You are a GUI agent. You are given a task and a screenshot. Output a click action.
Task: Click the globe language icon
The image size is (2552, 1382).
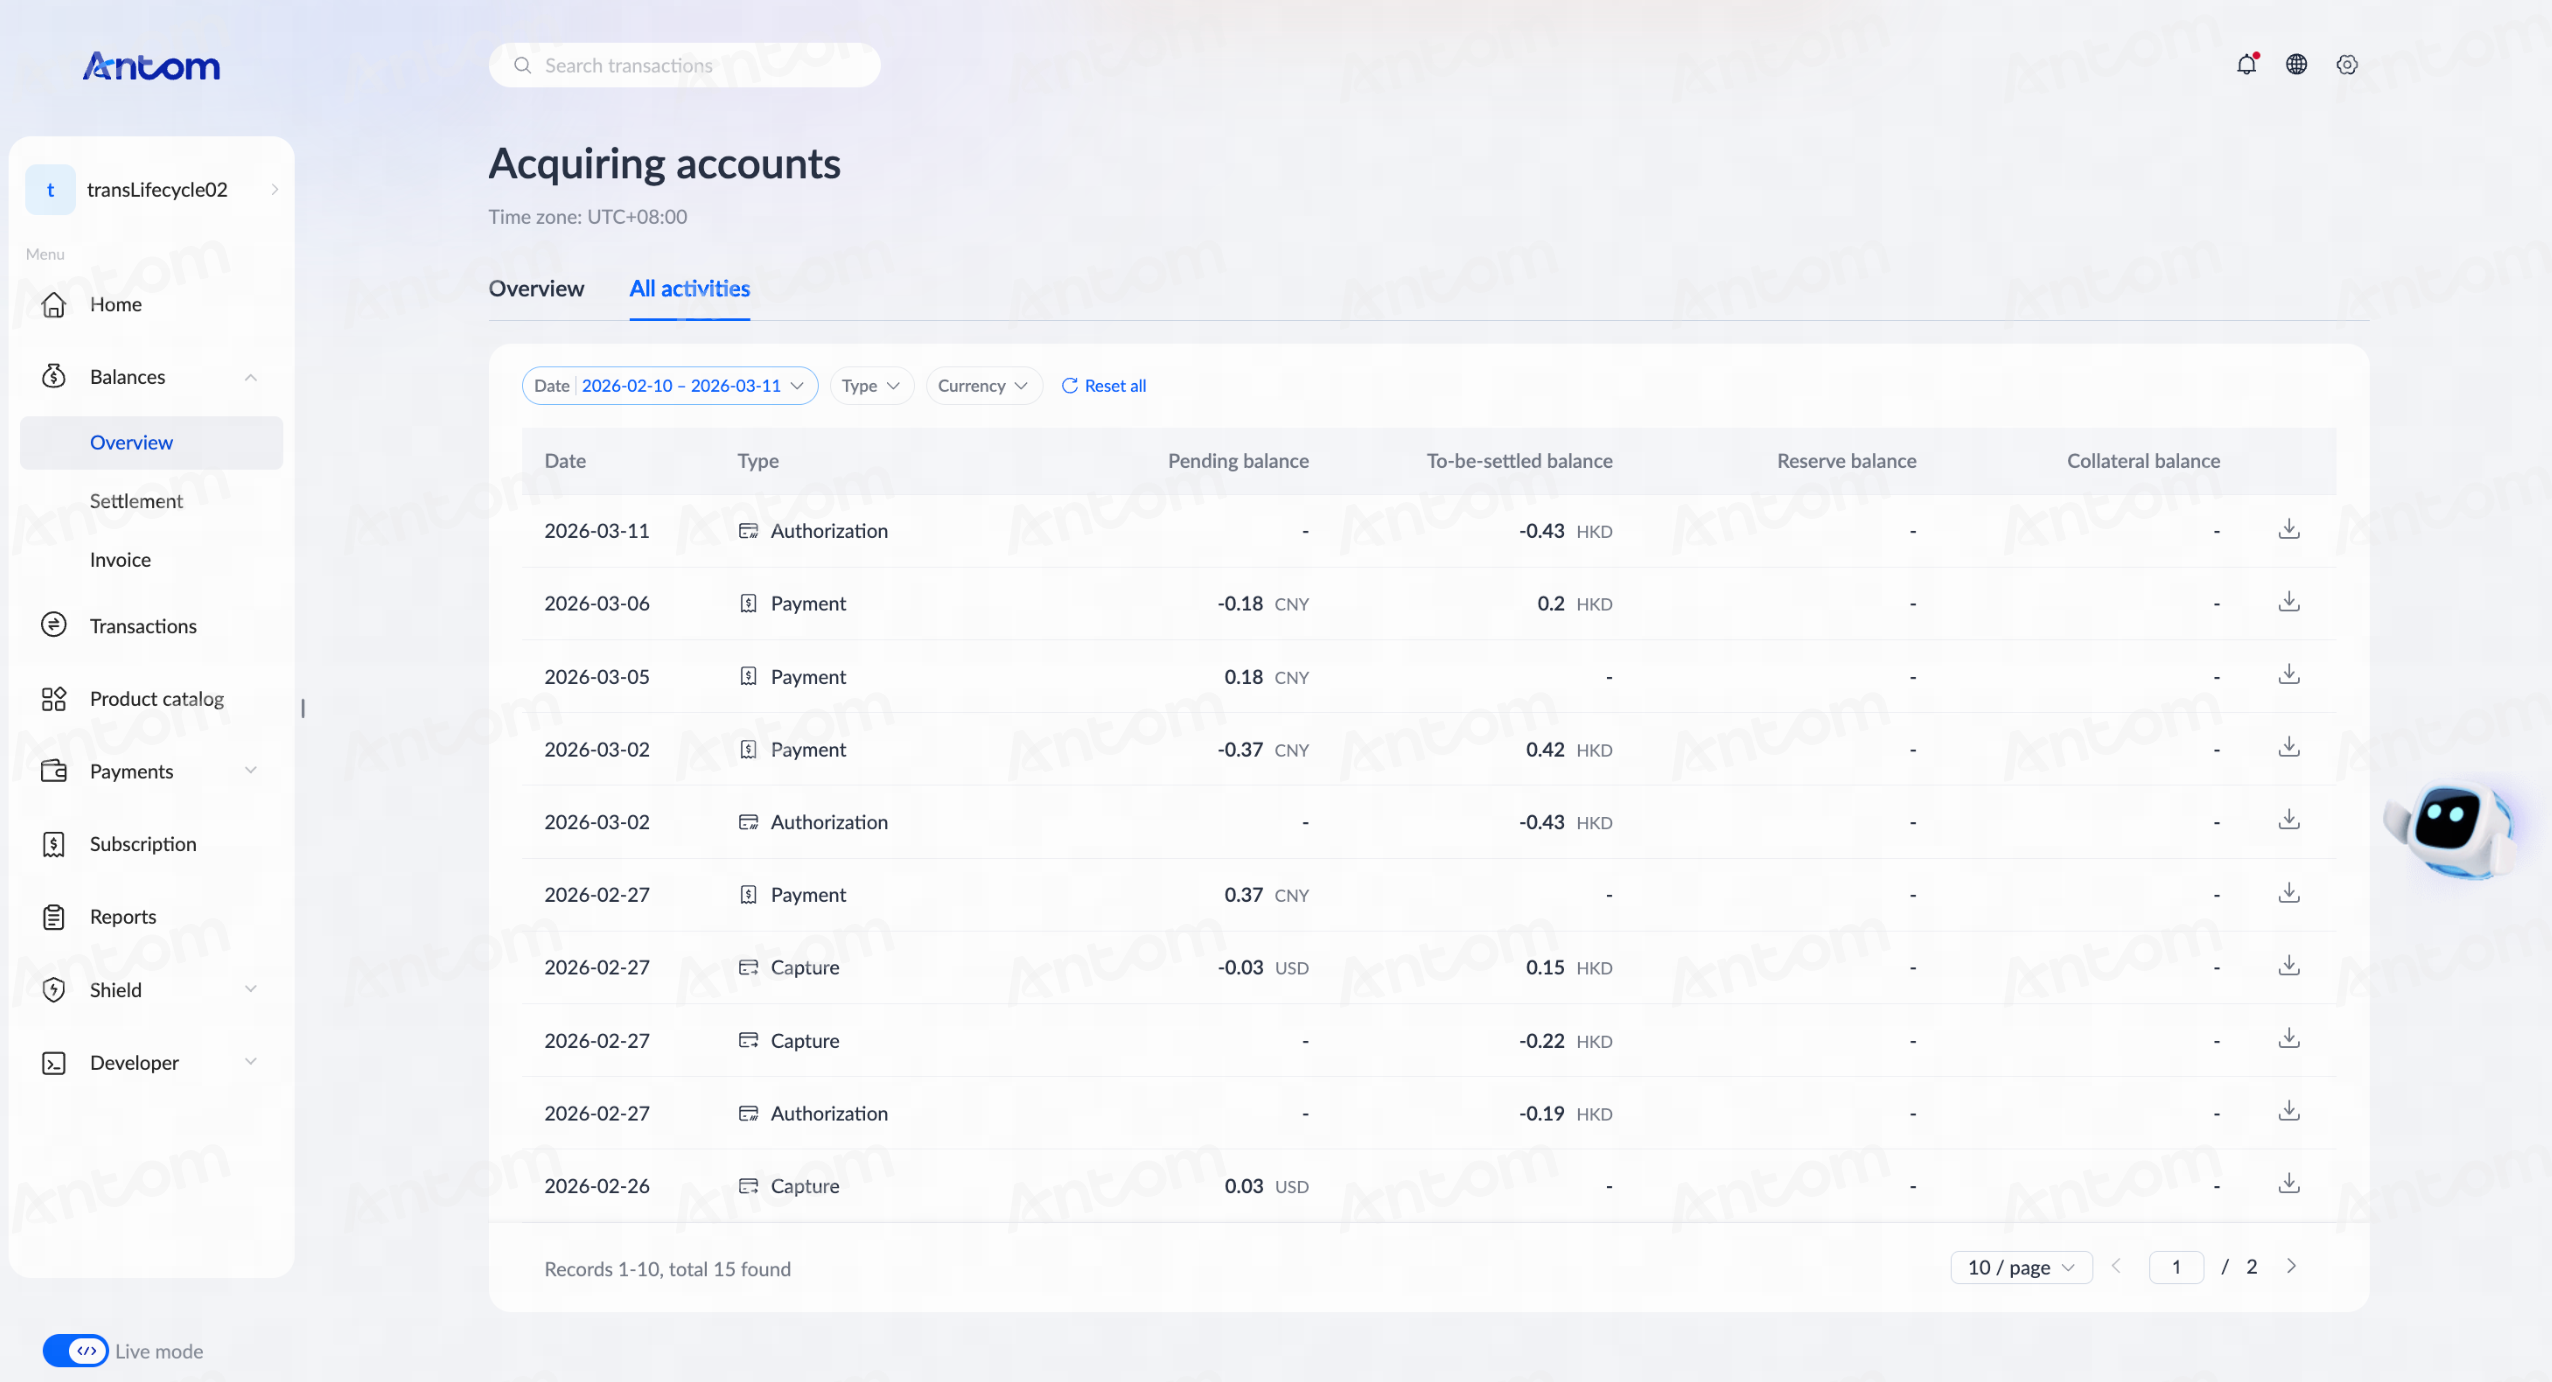pos(2297,64)
